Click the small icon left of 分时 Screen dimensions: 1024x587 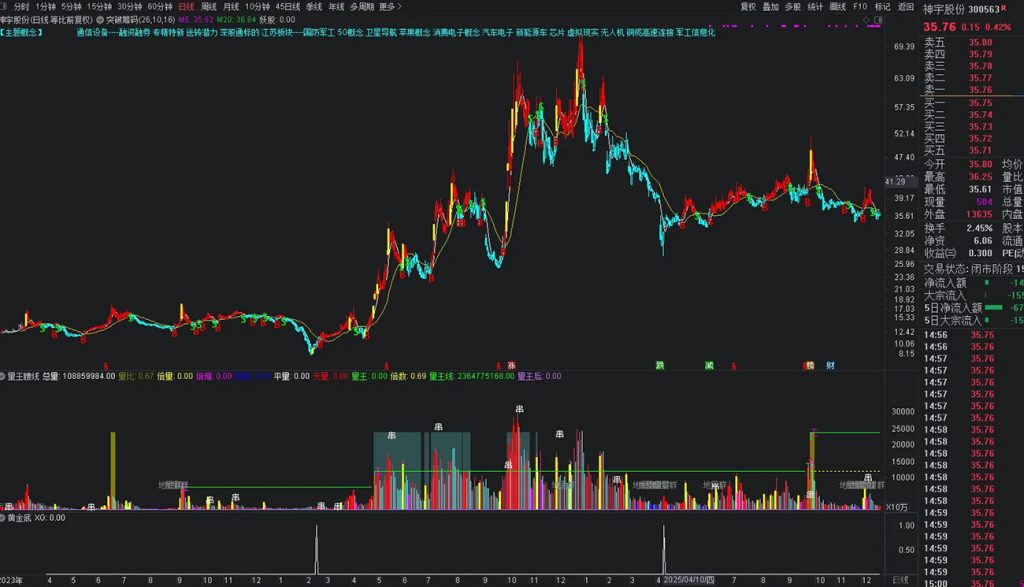(x=5, y=7)
